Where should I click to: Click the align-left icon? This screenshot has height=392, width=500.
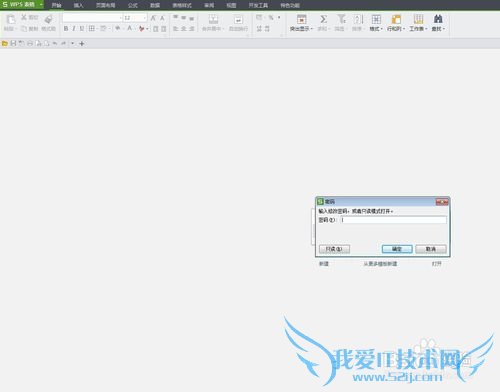click(x=176, y=29)
